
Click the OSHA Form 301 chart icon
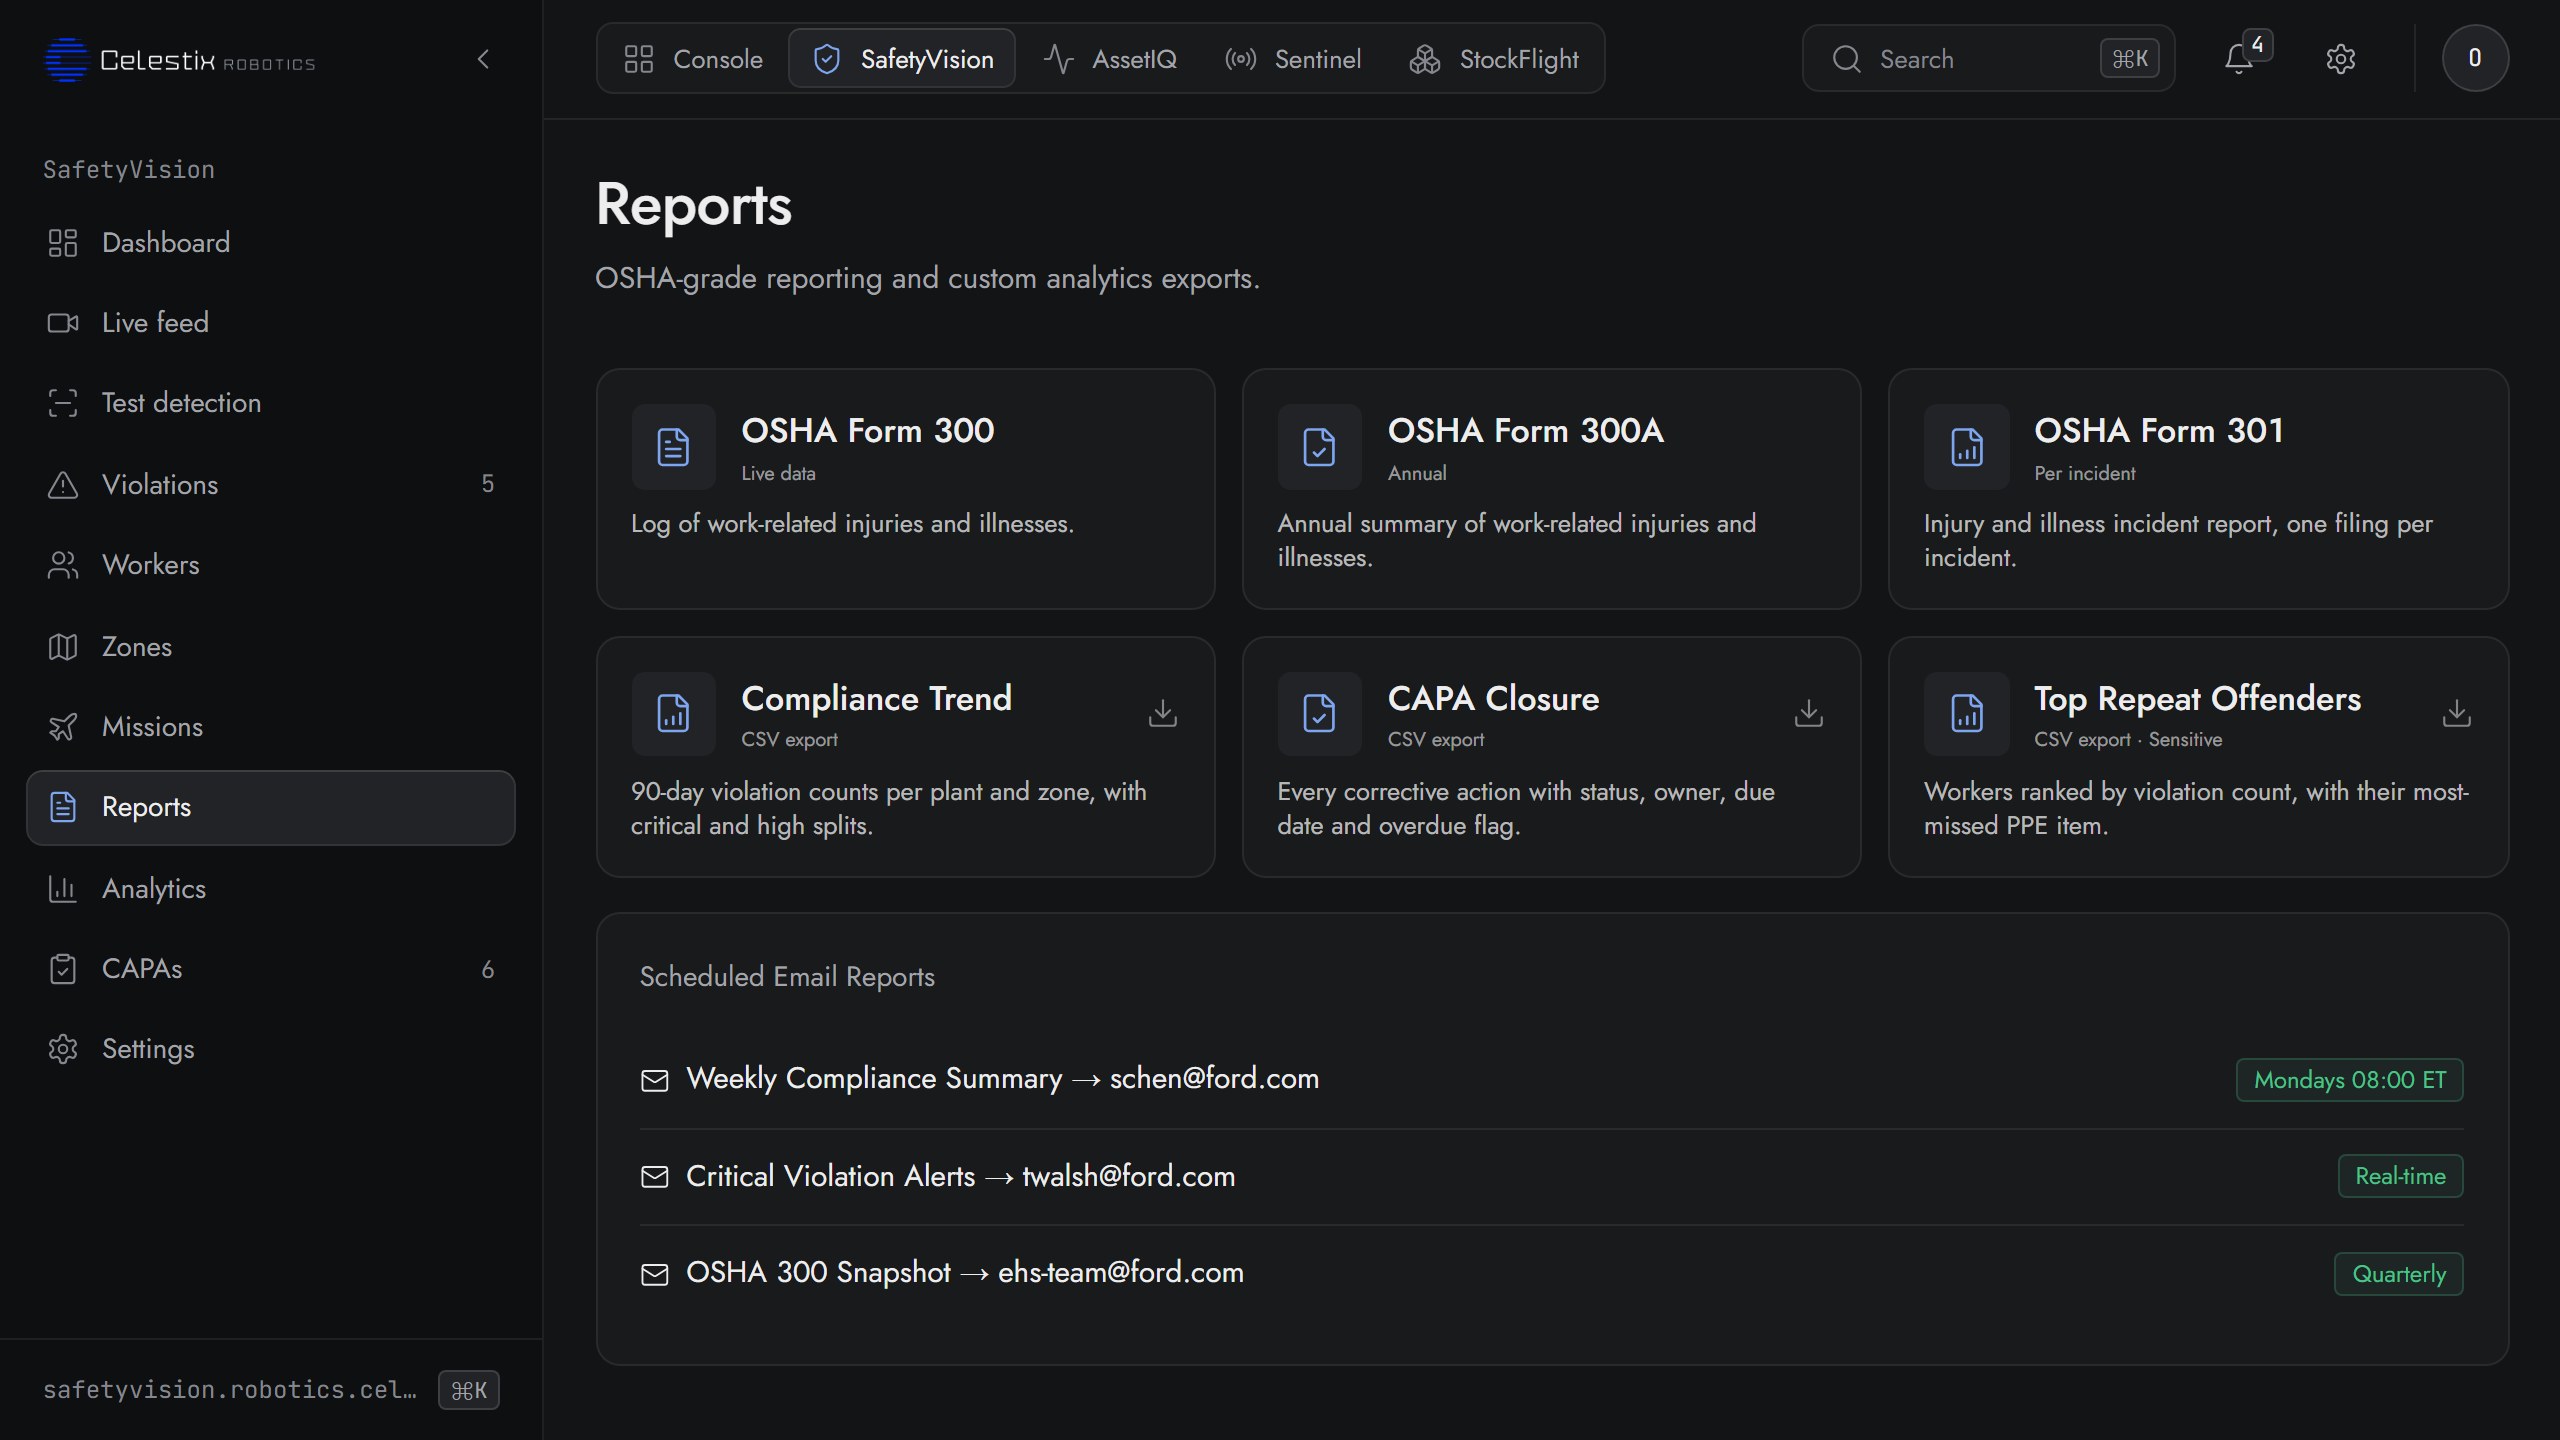[x=1966, y=446]
